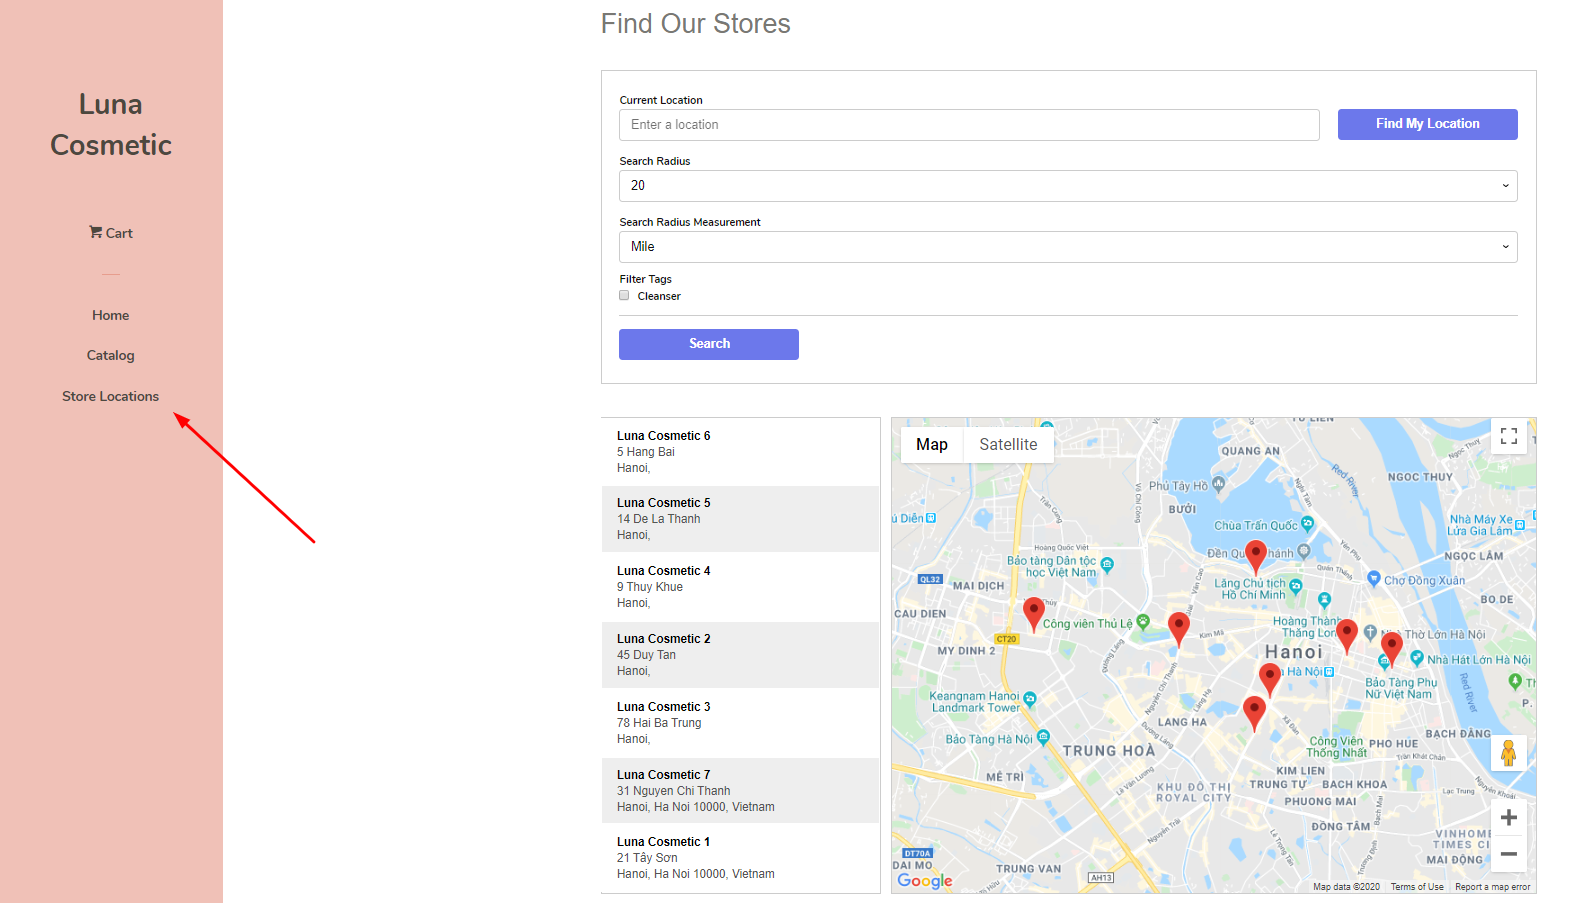Tick the Cleanser filter checkbox
This screenshot has height=903, width=1595.
[624, 296]
